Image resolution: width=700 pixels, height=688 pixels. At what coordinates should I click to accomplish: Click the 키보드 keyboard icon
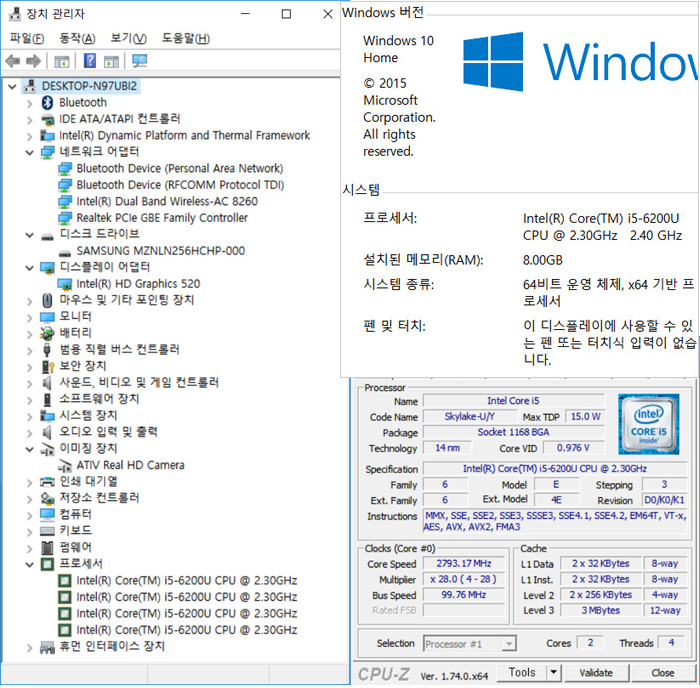click(47, 531)
